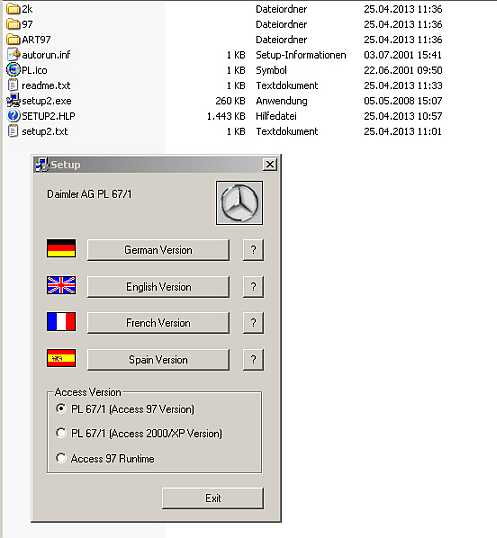Start the French Version setup
This screenshot has height=538, width=497.
pos(158,323)
